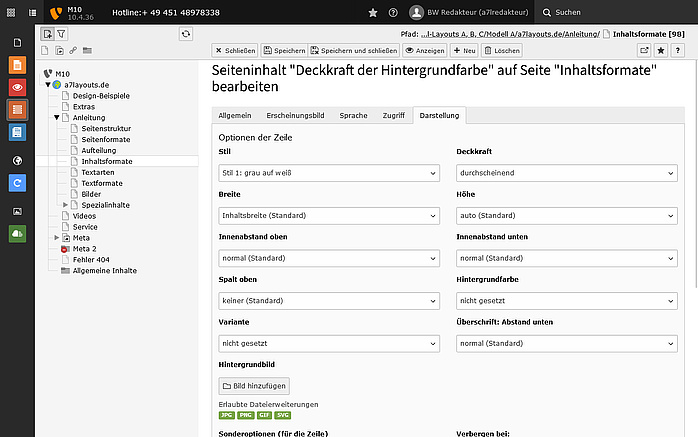This screenshot has width=698, height=437.
Task: Open the Innenabstand unten dropdown
Action: (x=567, y=258)
